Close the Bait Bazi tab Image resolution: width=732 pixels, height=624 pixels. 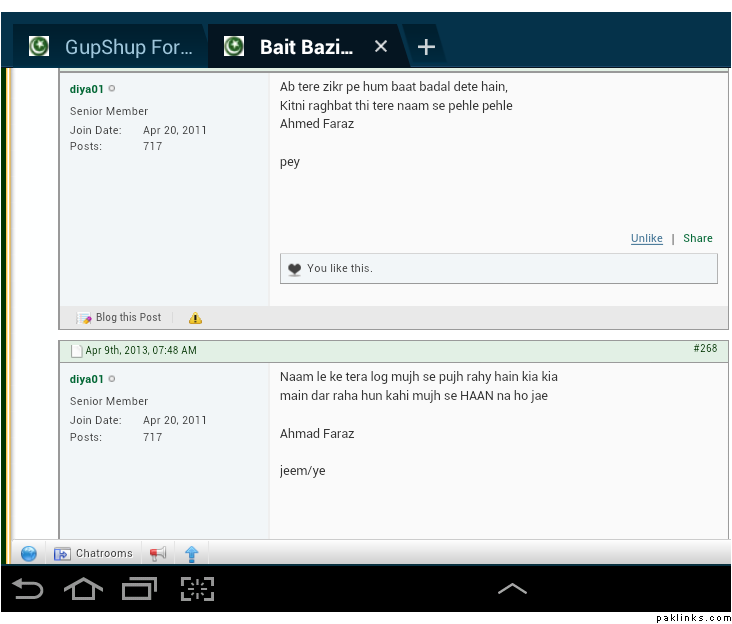pyautogui.click(x=380, y=47)
